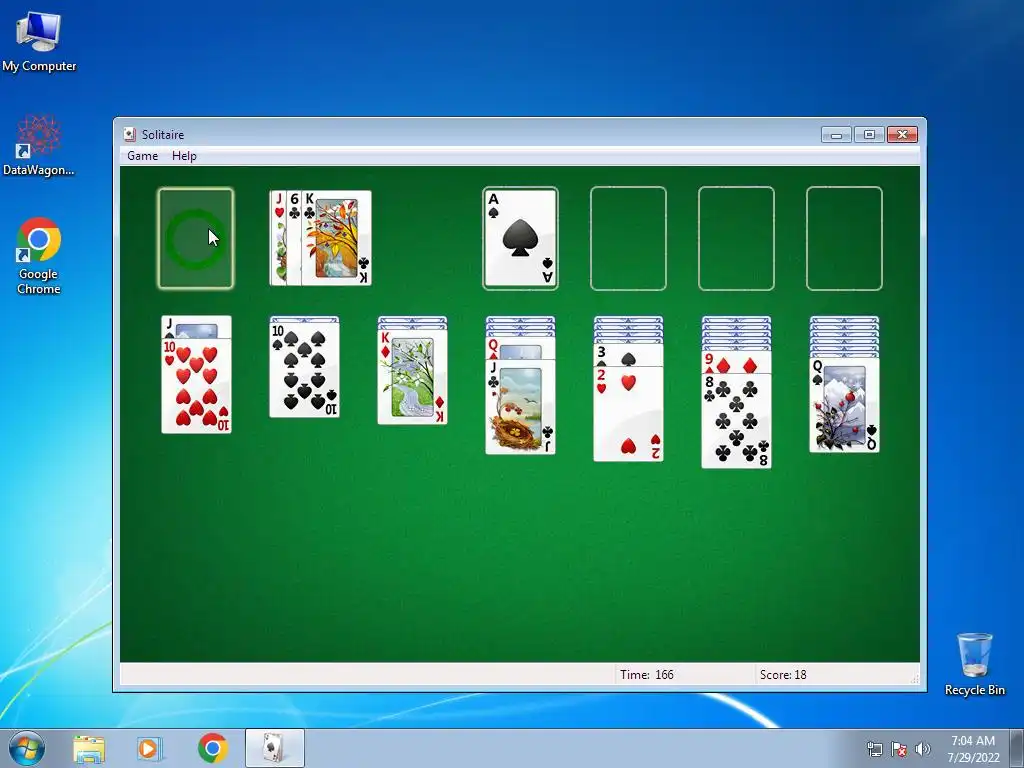The image size is (1024, 768).
Task: Click the volume speaker tray icon
Action: click(923, 749)
